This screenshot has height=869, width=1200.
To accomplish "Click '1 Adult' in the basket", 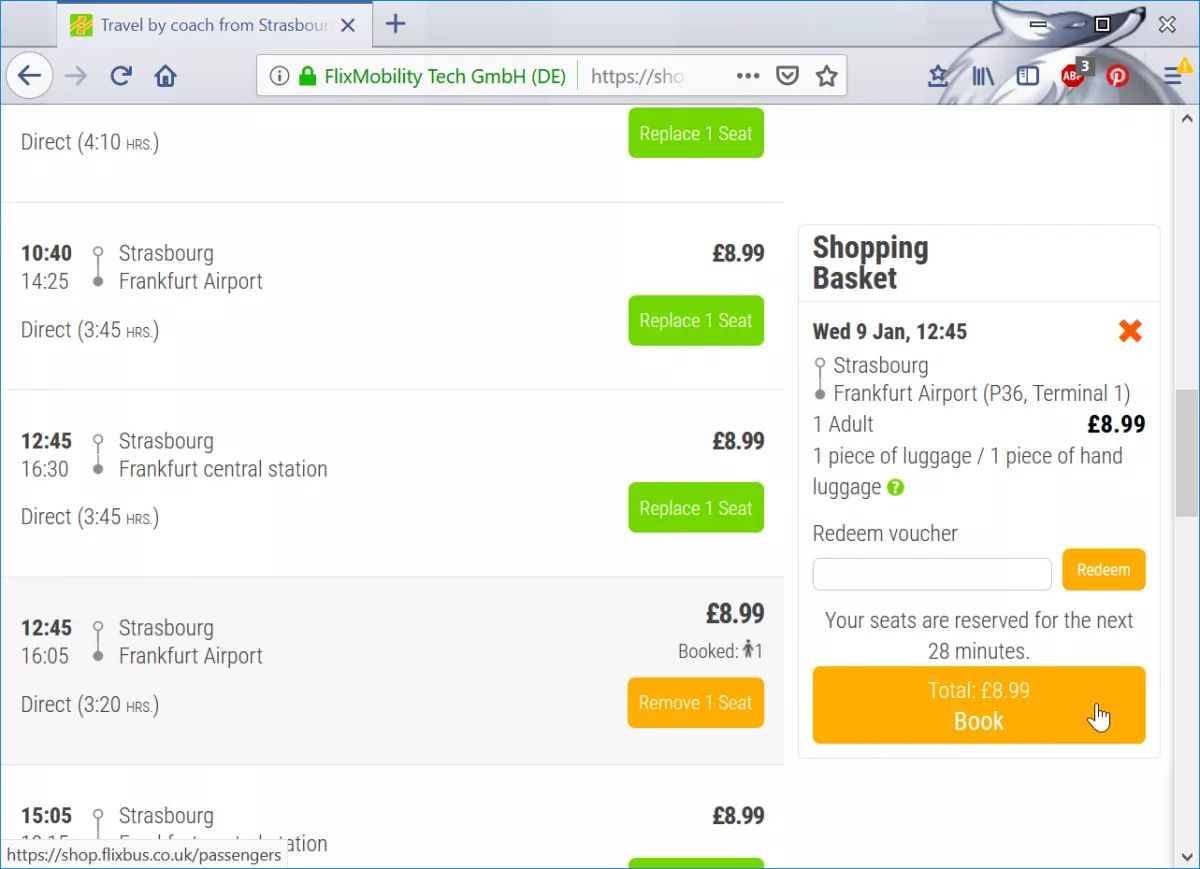I will tap(843, 424).
